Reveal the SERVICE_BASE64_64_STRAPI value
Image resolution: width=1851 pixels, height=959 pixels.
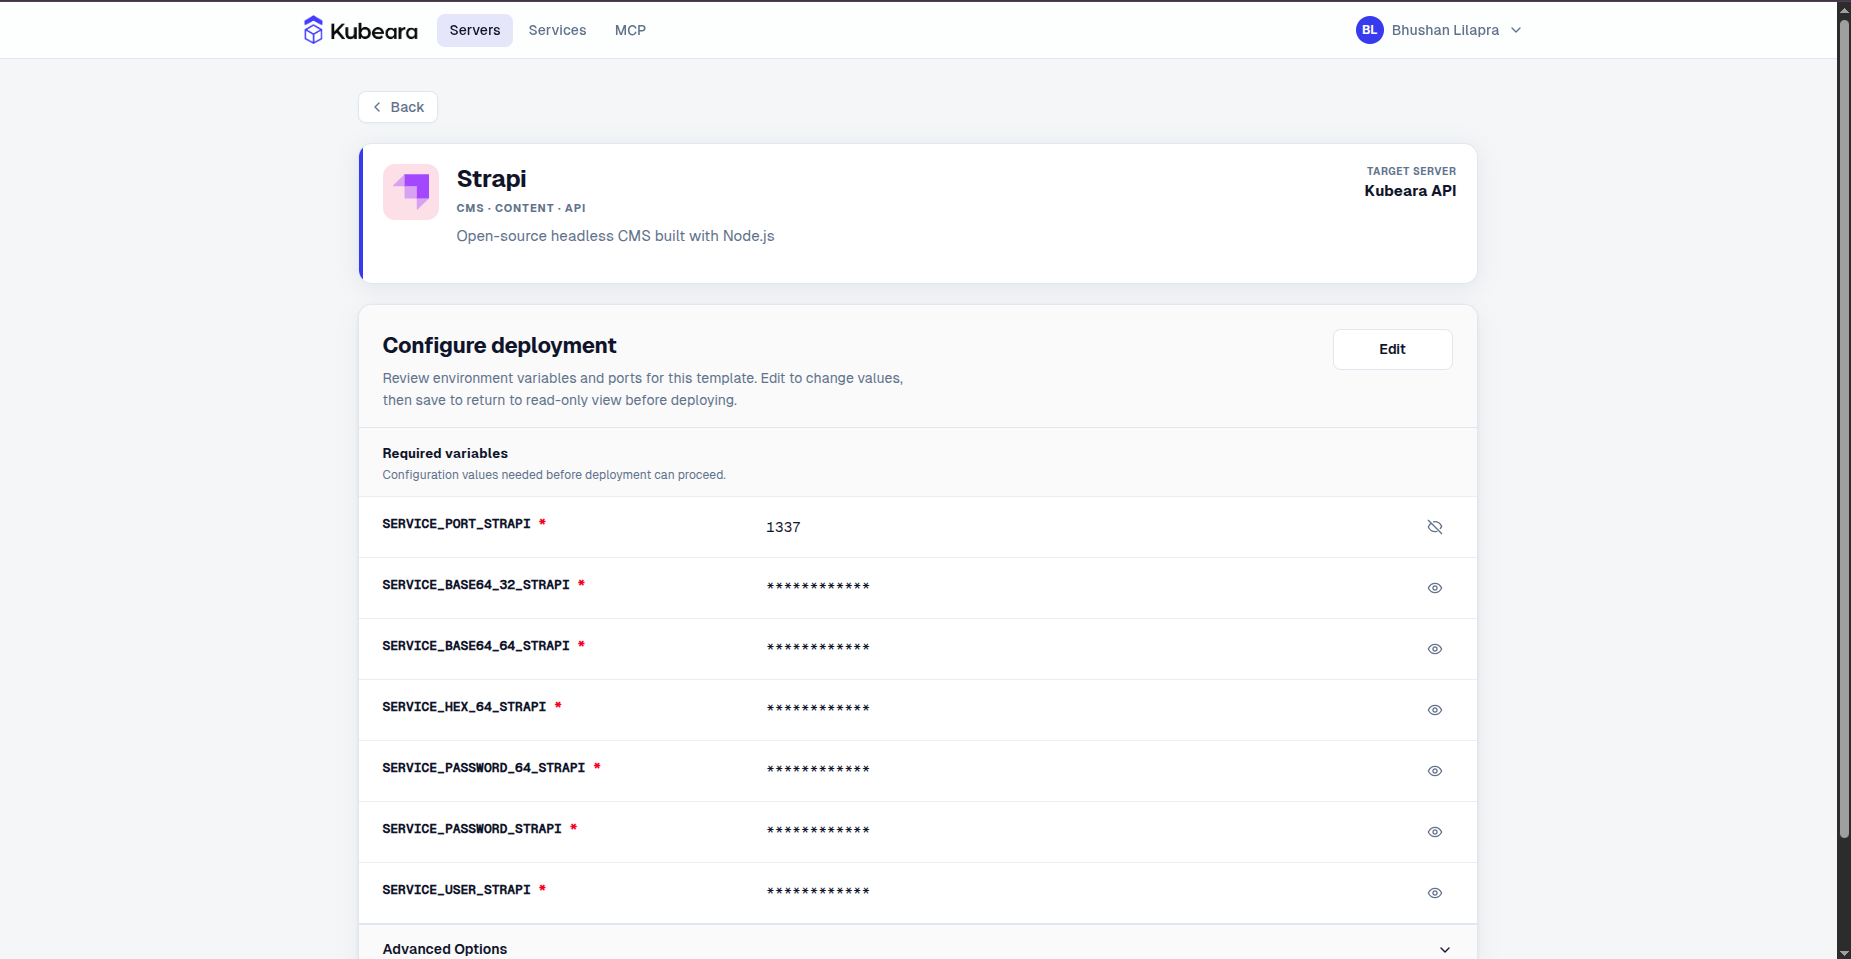coord(1435,649)
